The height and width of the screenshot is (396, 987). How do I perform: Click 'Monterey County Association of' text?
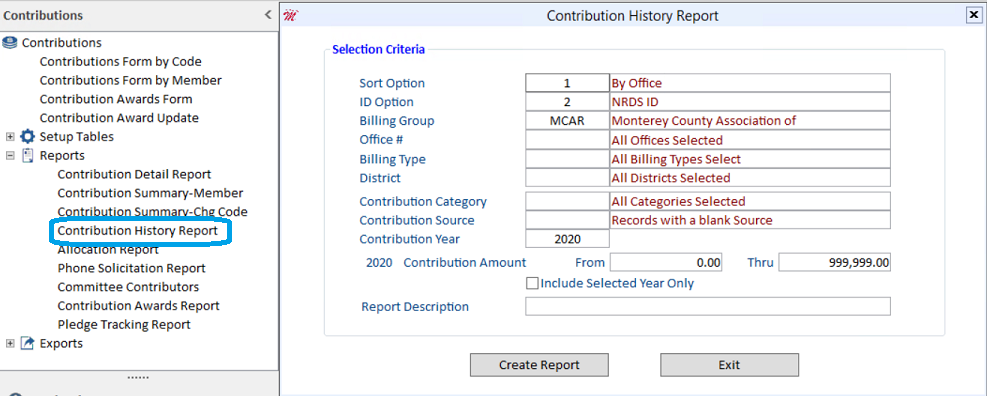pos(704,121)
